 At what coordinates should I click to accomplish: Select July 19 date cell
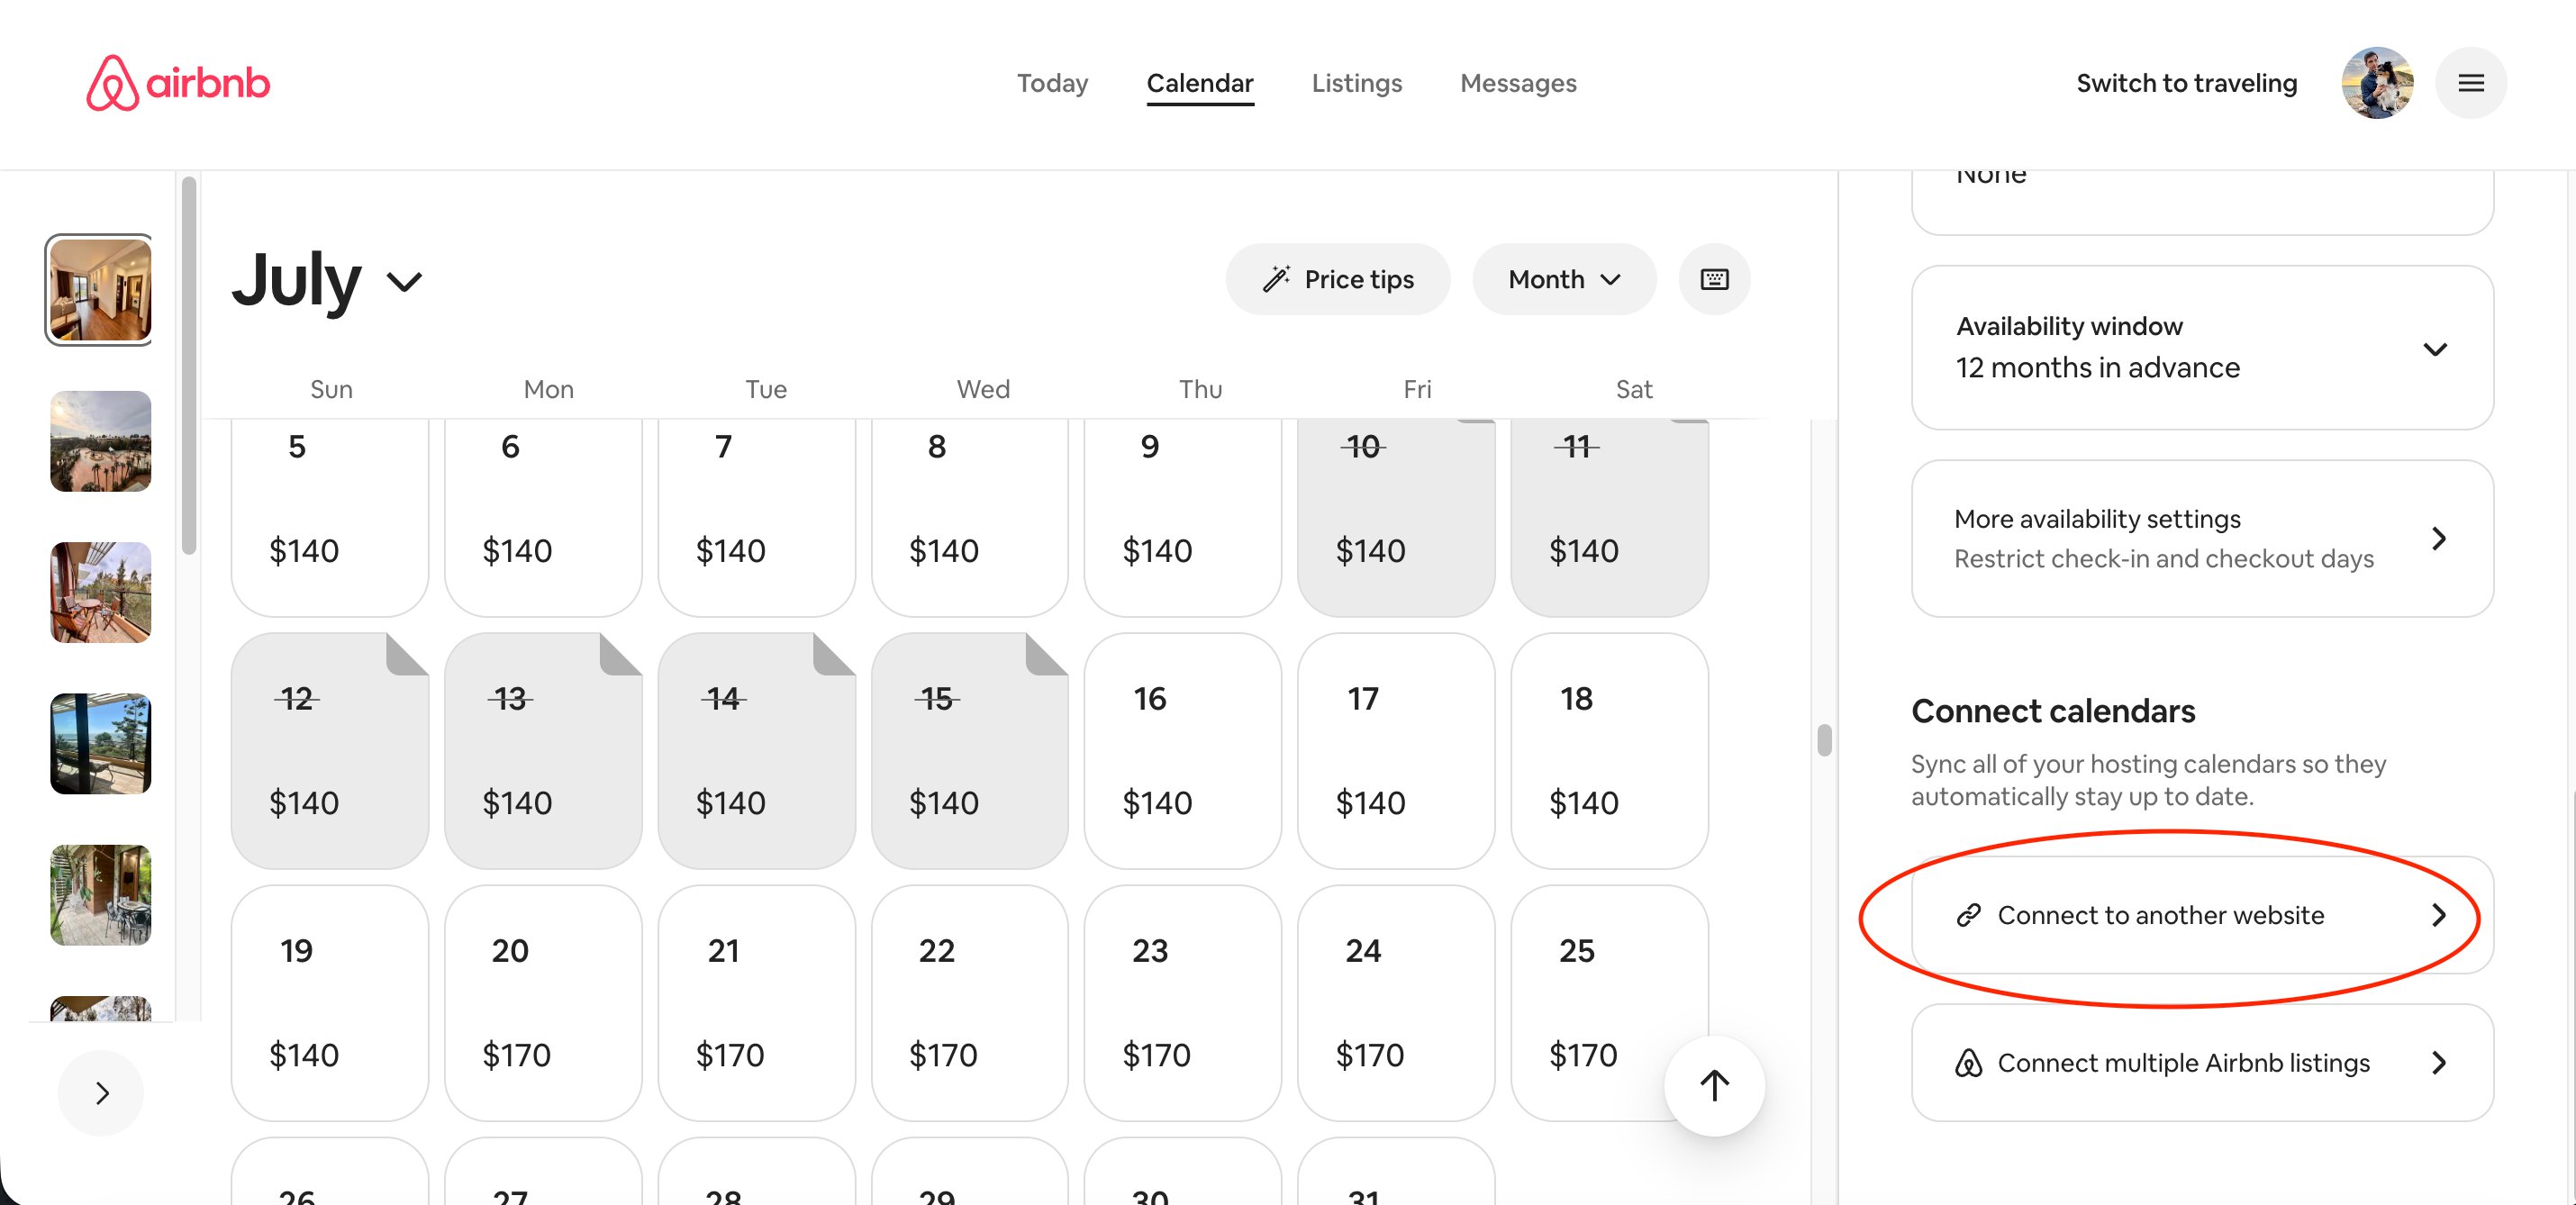pyautogui.click(x=329, y=1002)
